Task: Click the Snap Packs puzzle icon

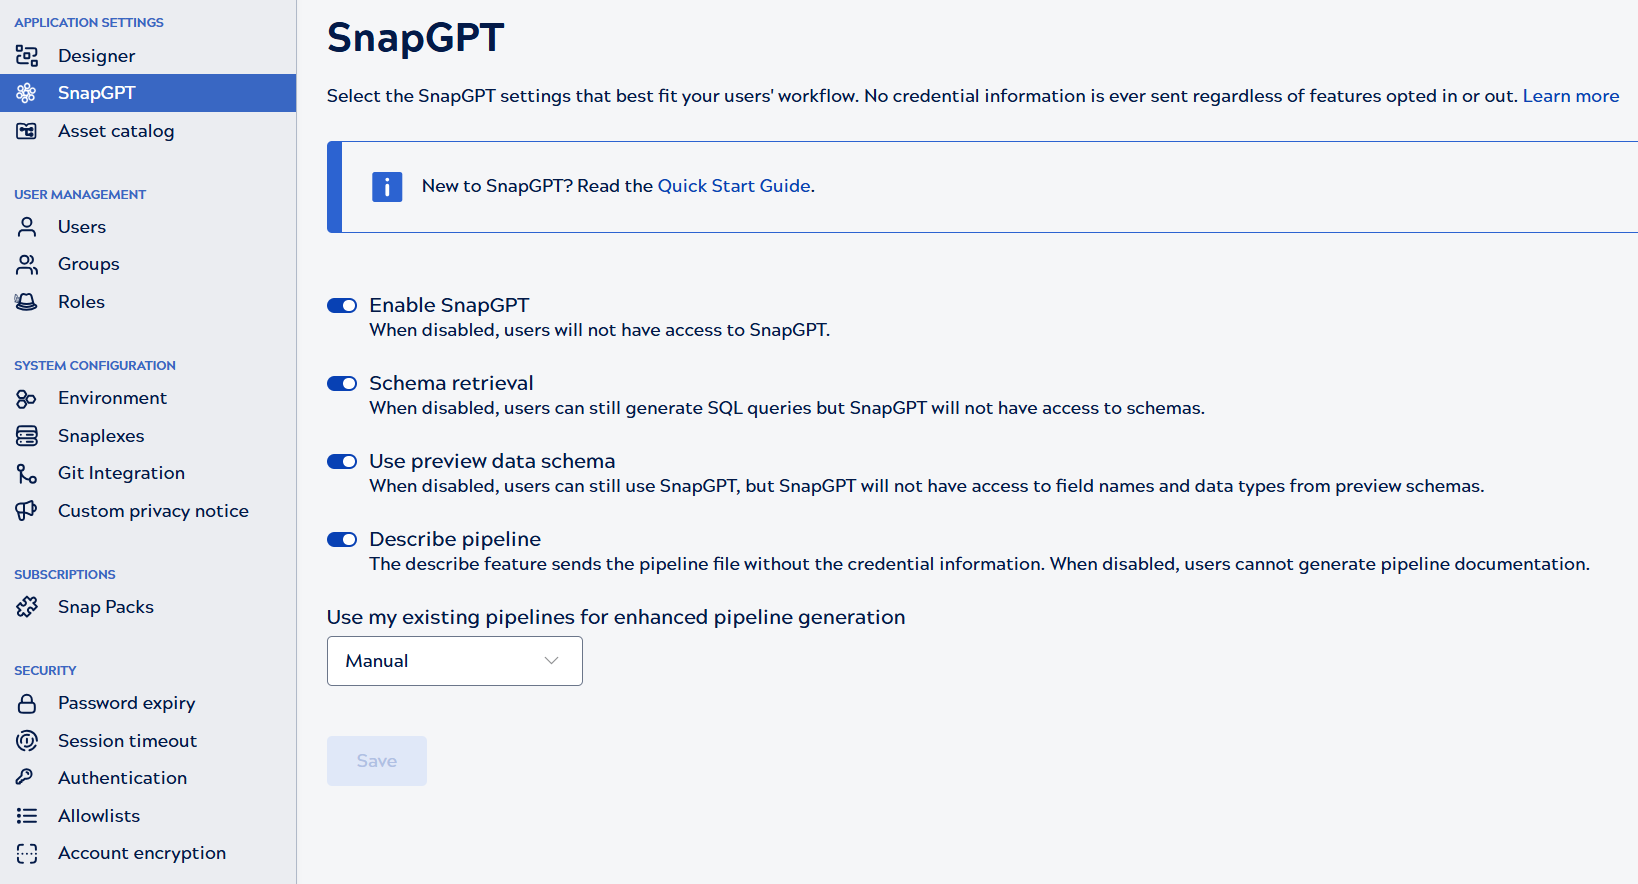Action: [26, 606]
